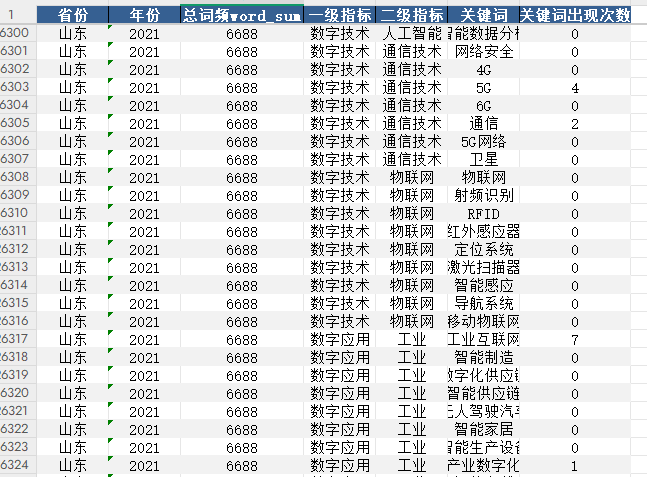Select the 移动物联网 keyword cell
Image resolution: width=647 pixels, height=477 pixels.
coord(483,321)
